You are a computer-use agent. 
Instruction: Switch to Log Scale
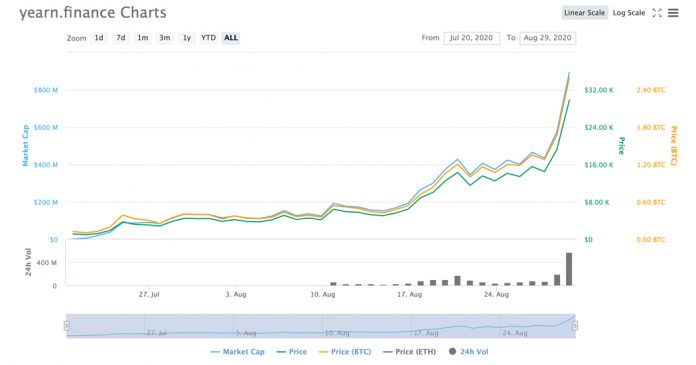click(629, 13)
